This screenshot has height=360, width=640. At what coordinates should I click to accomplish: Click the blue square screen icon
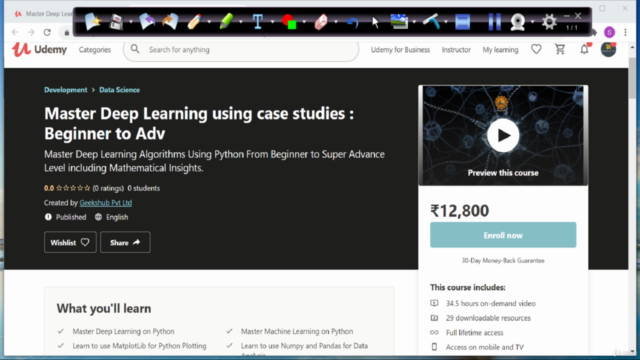click(462, 22)
